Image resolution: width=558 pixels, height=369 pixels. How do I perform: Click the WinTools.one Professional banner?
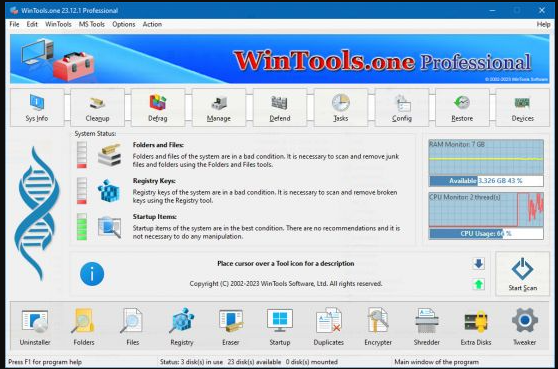point(280,59)
